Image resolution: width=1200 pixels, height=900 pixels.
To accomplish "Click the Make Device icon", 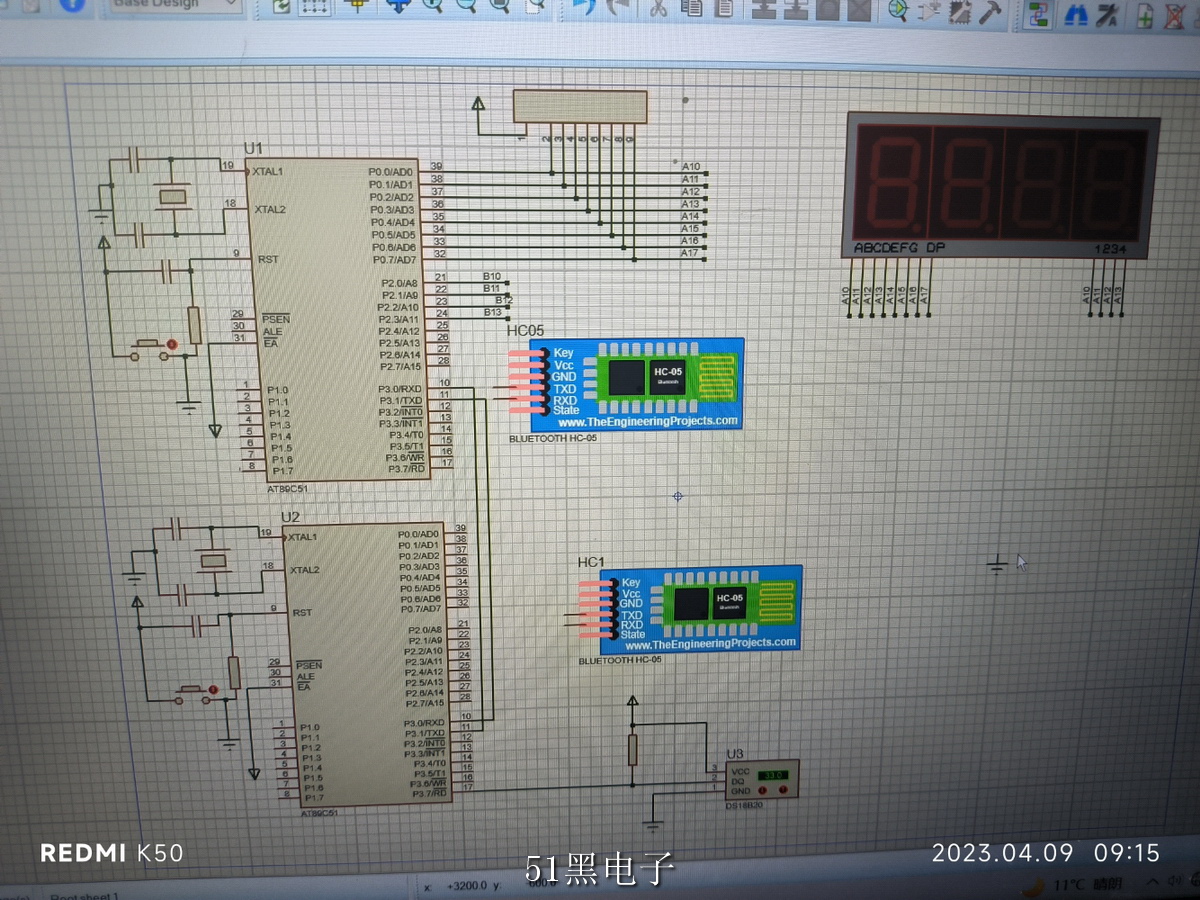I will coord(929,12).
